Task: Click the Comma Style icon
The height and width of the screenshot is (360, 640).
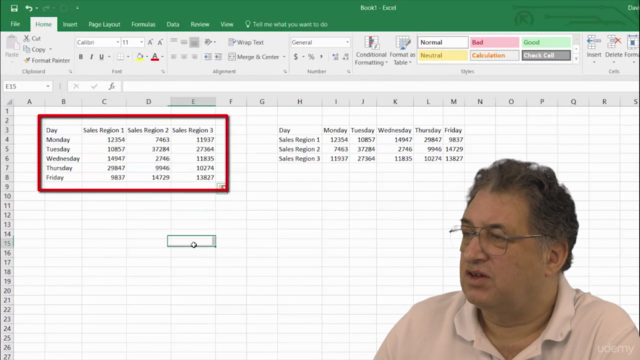Action: (321, 57)
